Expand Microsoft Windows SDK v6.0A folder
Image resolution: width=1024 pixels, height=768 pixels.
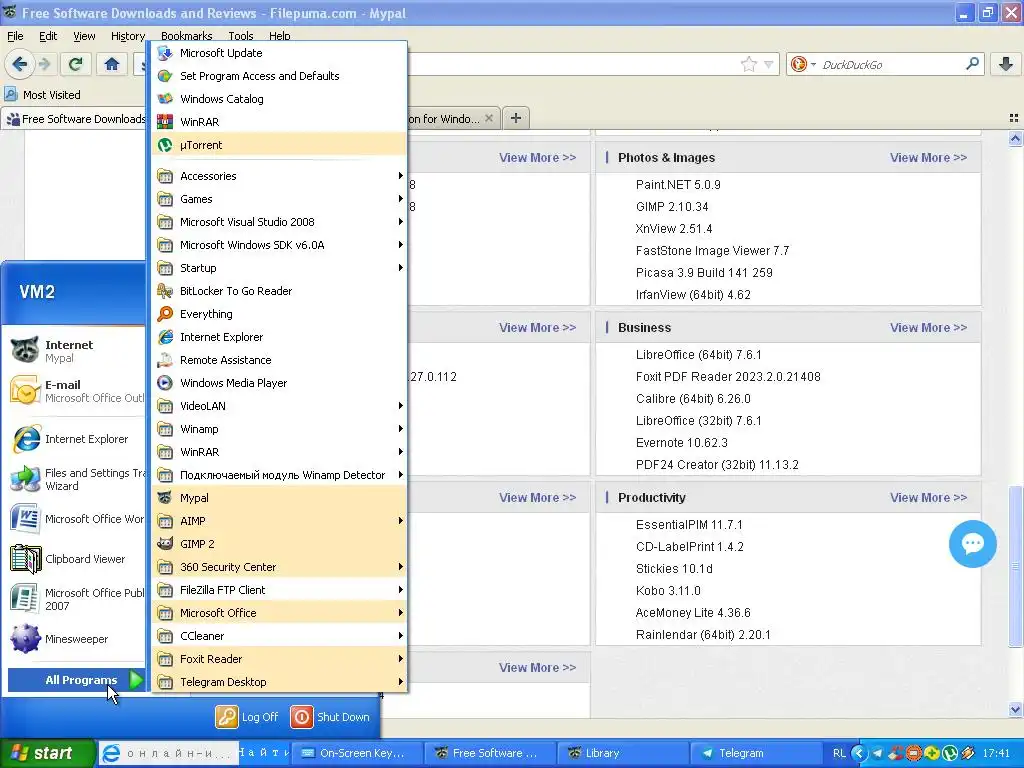click(280, 245)
